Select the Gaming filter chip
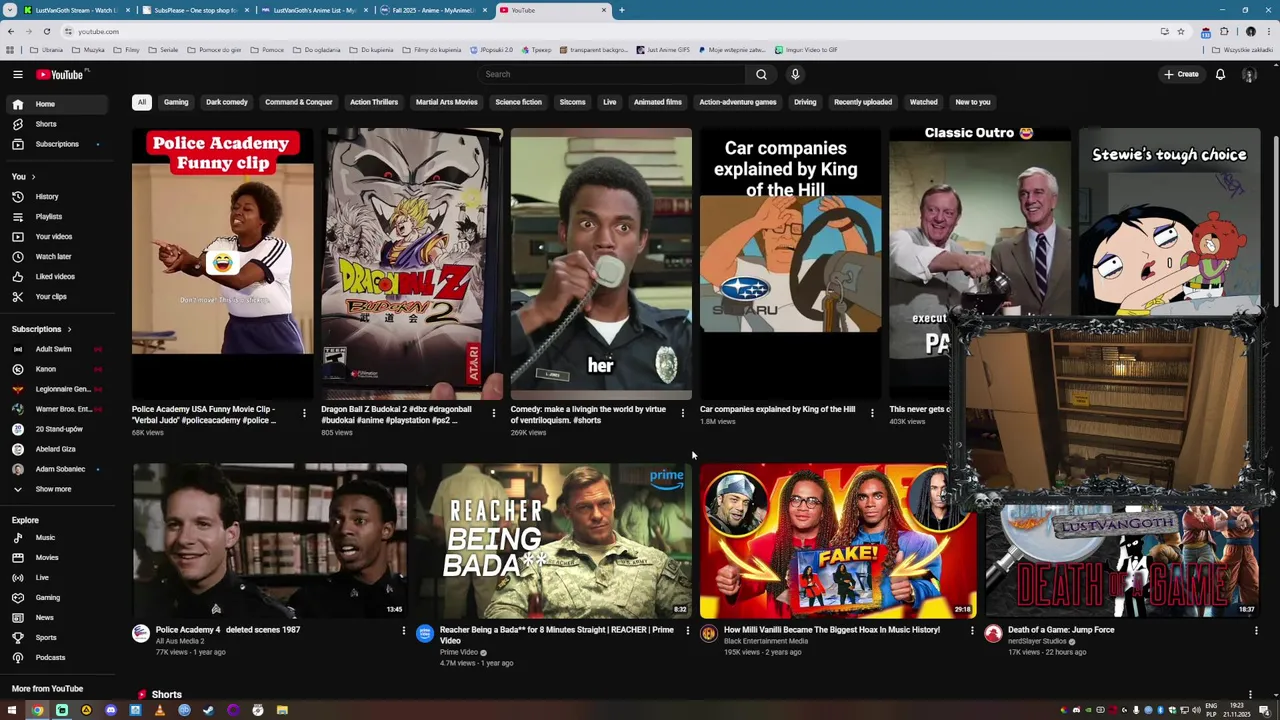 pos(176,102)
